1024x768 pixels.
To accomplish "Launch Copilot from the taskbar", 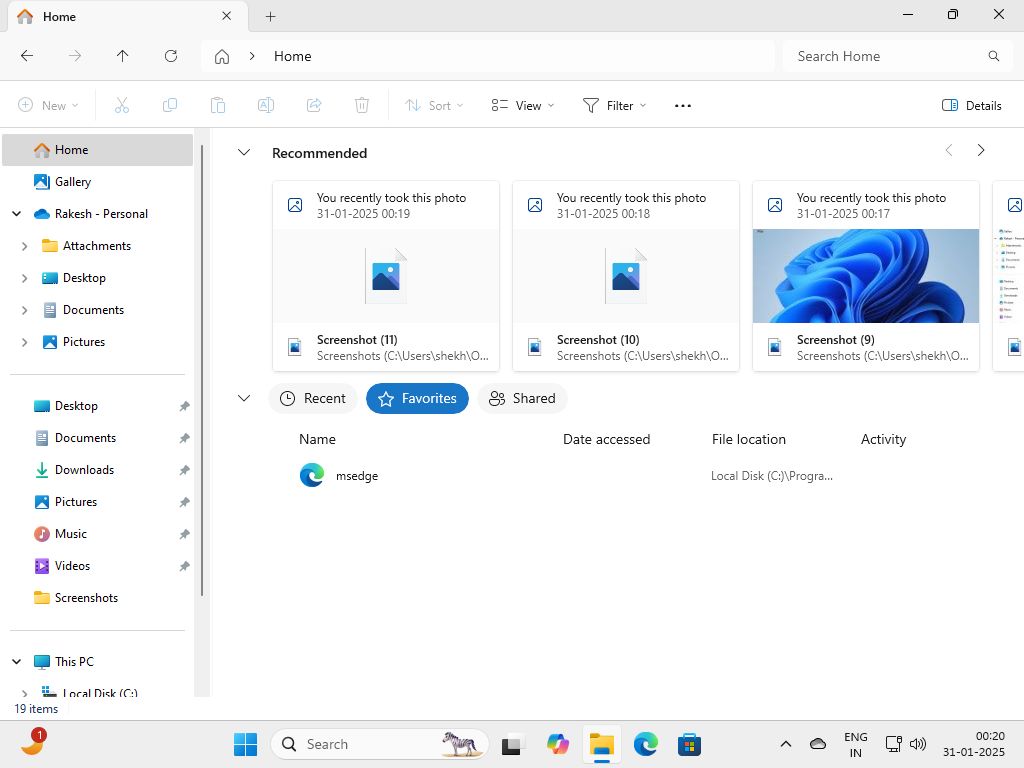I will pos(557,744).
